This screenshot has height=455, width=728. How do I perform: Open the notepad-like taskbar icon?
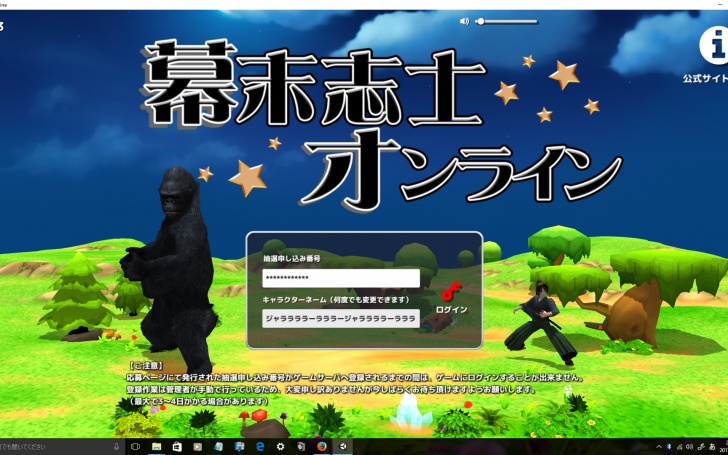pos(219,447)
